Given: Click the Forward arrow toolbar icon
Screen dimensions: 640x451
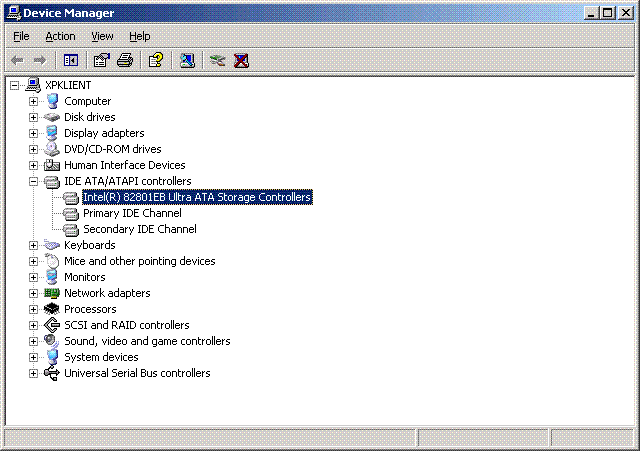Looking at the screenshot, I should pos(40,61).
